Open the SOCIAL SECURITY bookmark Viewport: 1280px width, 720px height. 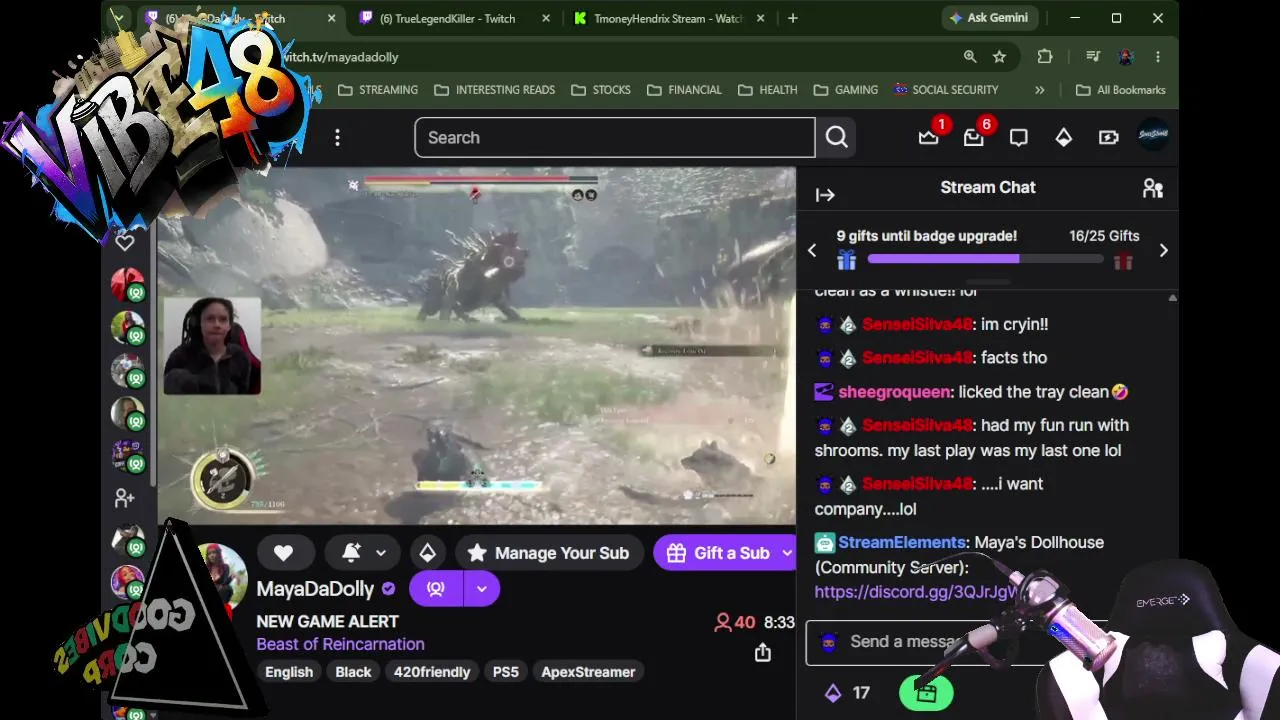click(x=946, y=90)
